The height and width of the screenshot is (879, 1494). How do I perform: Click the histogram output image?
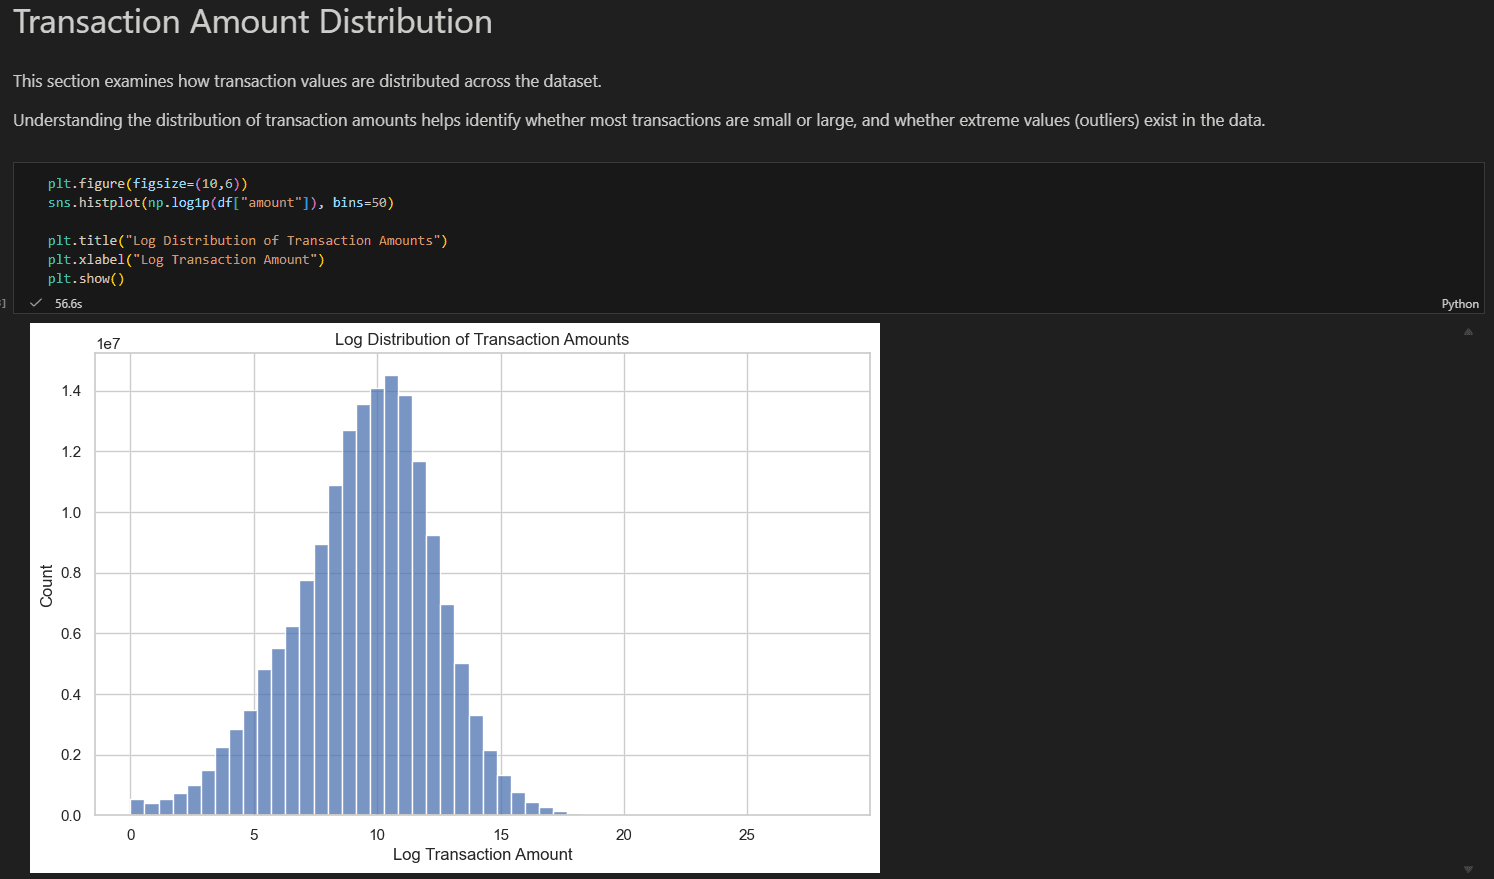455,598
